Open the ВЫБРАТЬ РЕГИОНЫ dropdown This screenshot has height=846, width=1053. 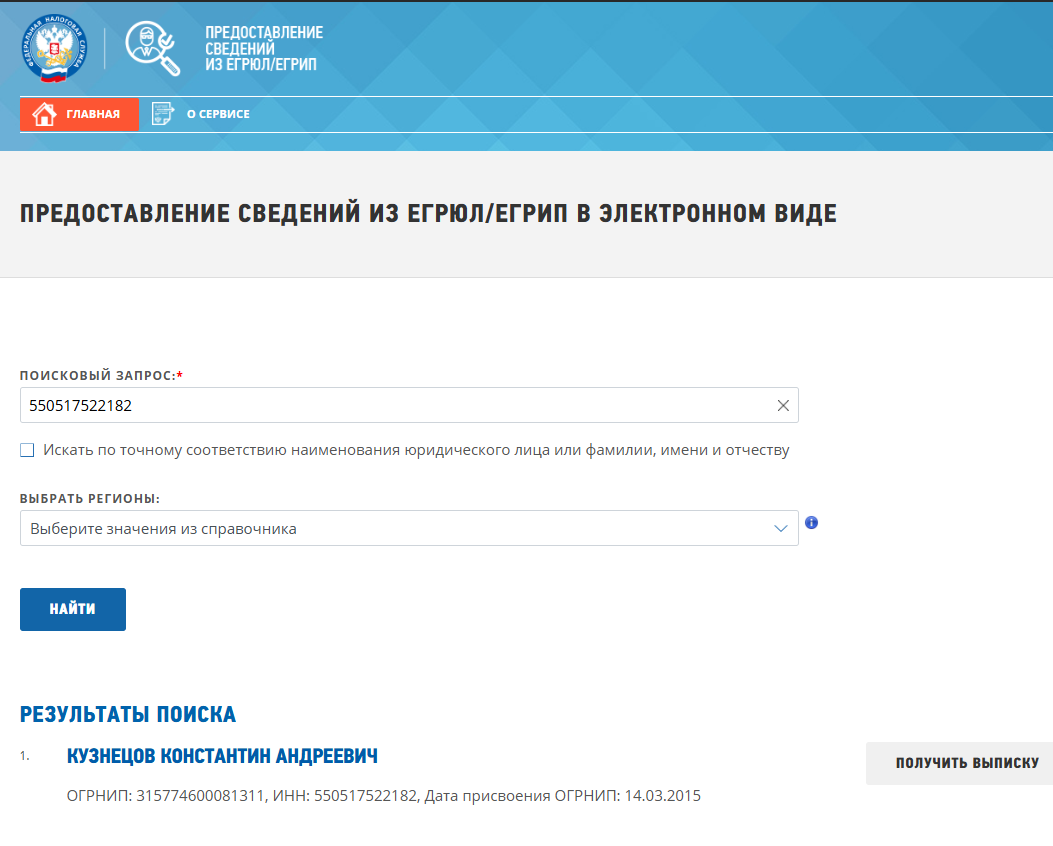coord(409,528)
